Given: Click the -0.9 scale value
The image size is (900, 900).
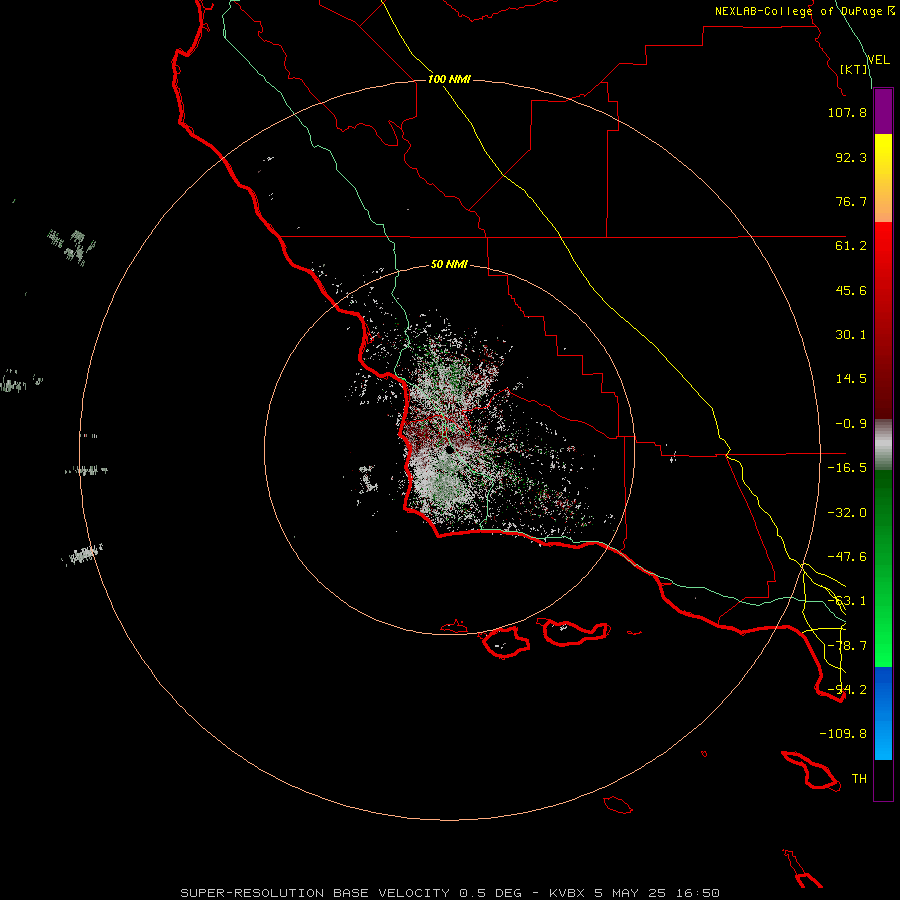Looking at the screenshot, I should (851, 424).
